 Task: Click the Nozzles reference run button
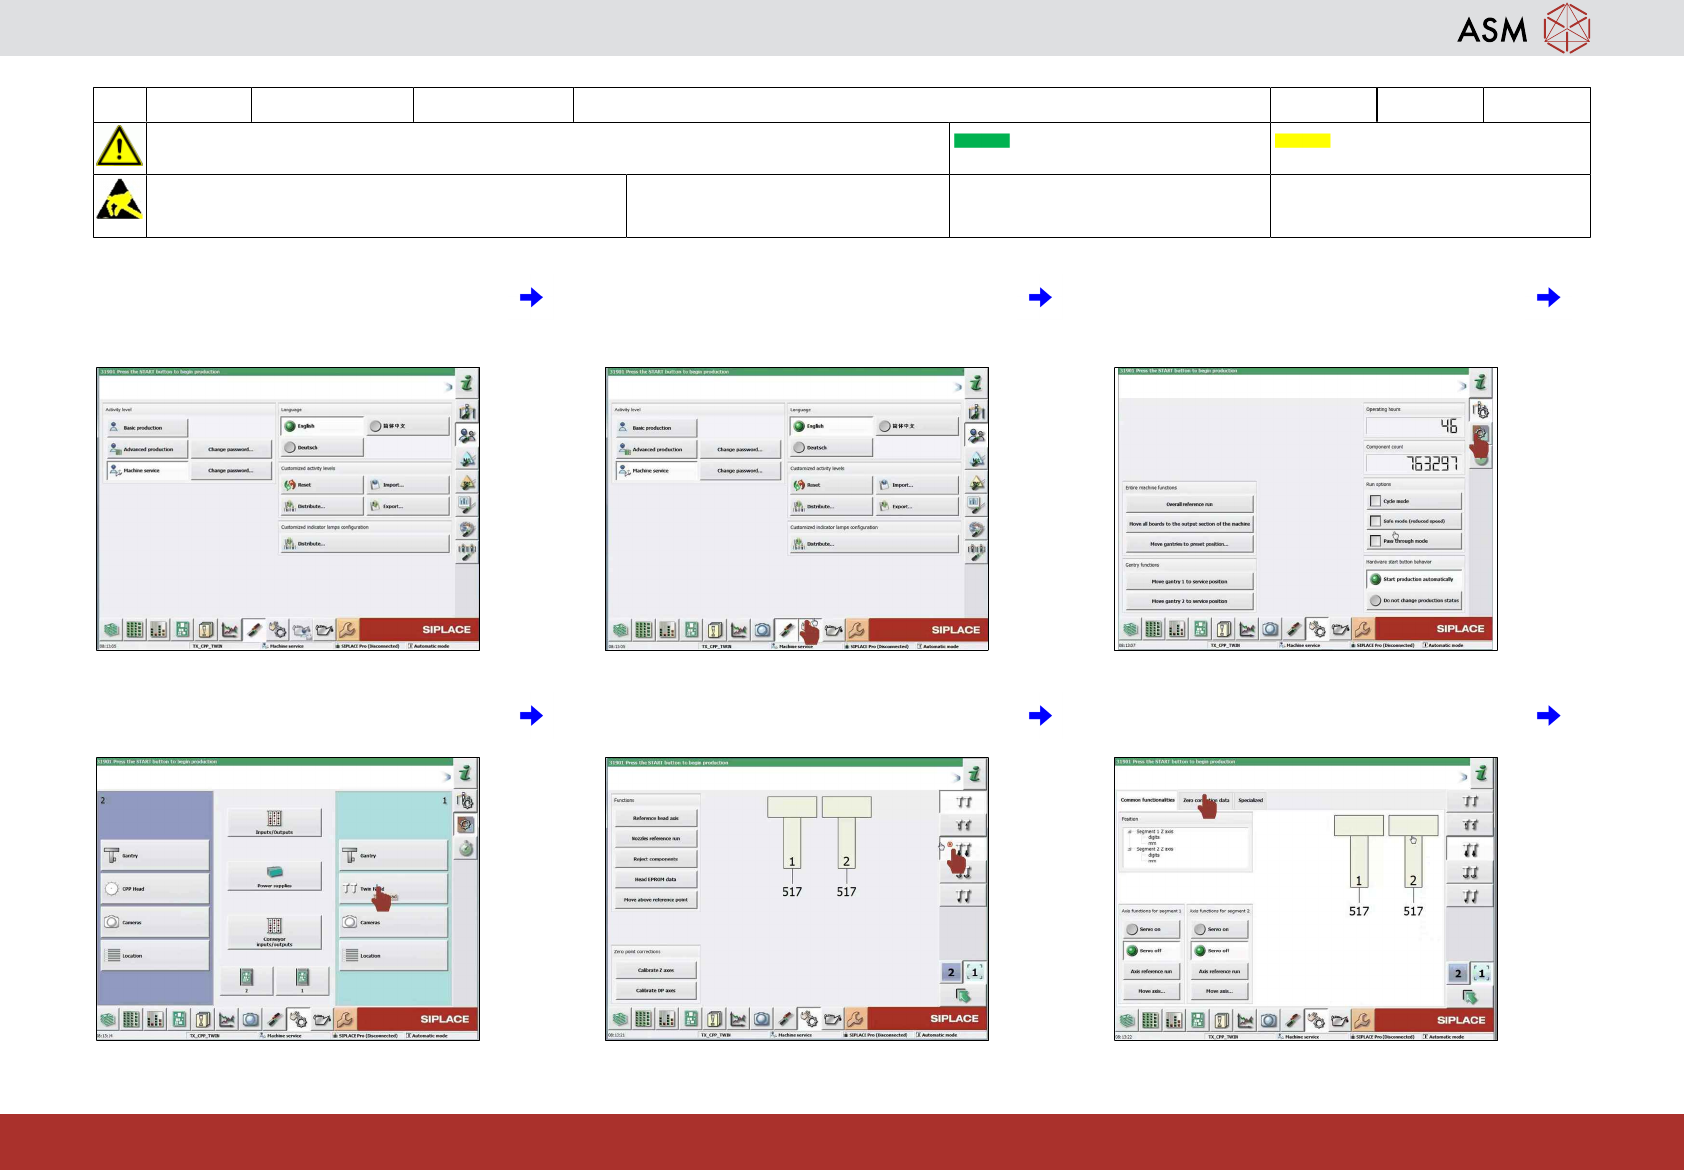click(655, 838)
